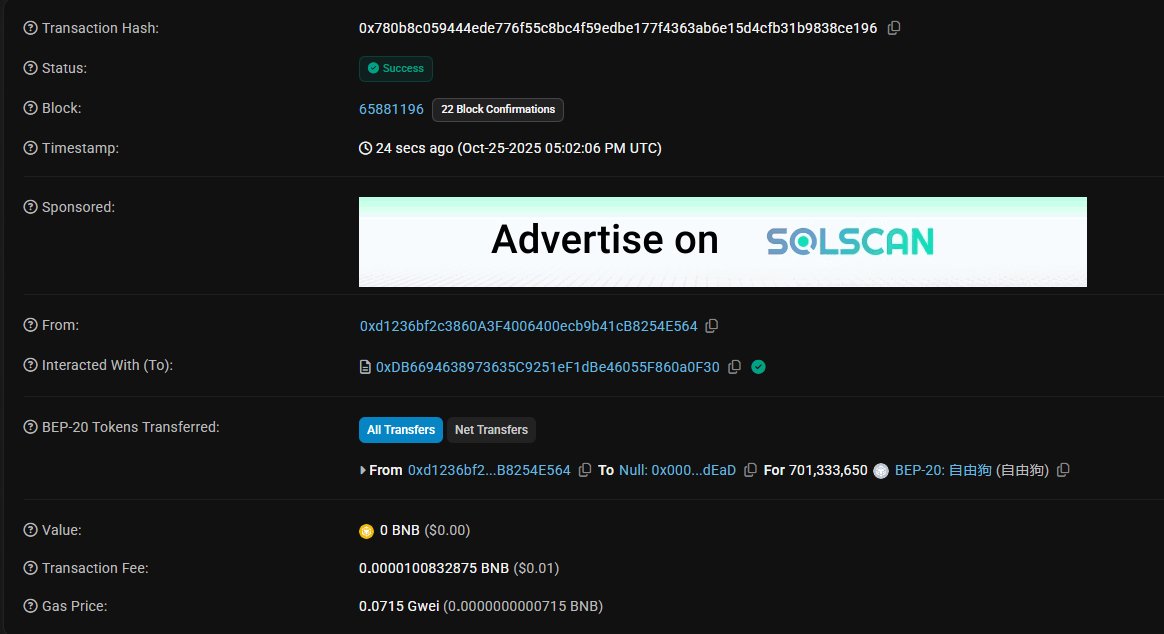Expand the token transfer row arrow before From

coord(362,470)
